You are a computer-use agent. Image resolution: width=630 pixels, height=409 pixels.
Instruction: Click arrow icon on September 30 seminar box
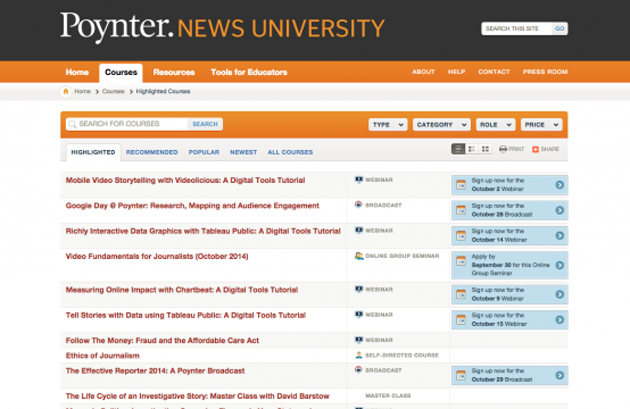[559, 265]
